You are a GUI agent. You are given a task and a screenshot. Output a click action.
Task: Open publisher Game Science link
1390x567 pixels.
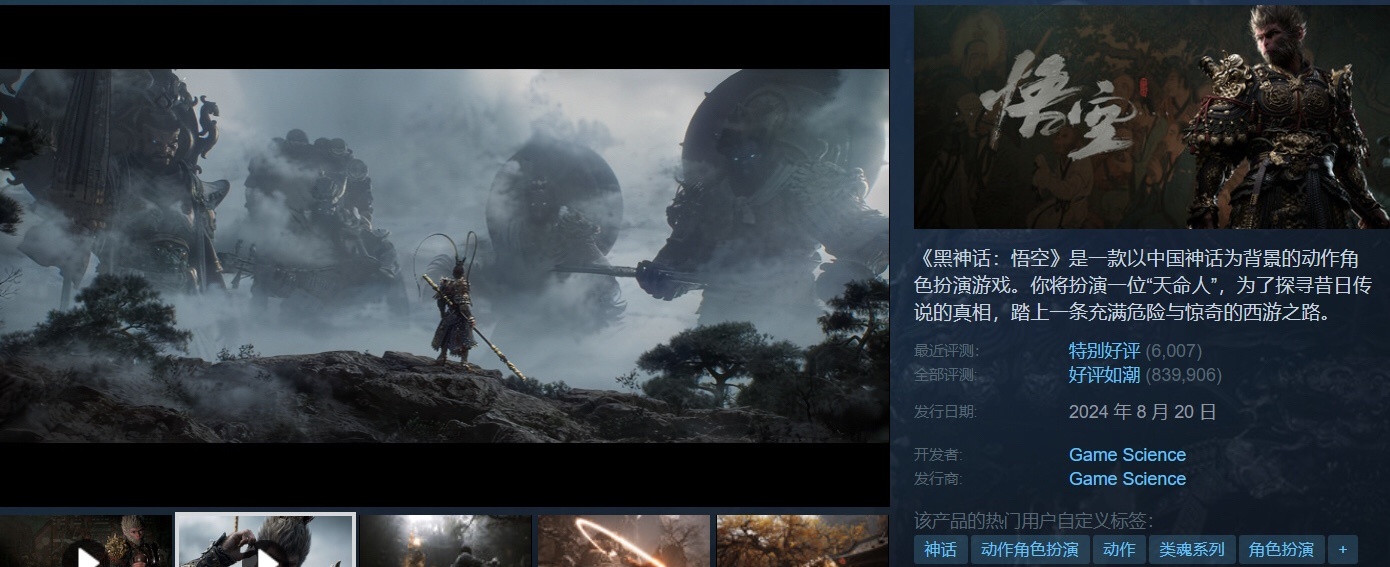[x=1127, y=479]
